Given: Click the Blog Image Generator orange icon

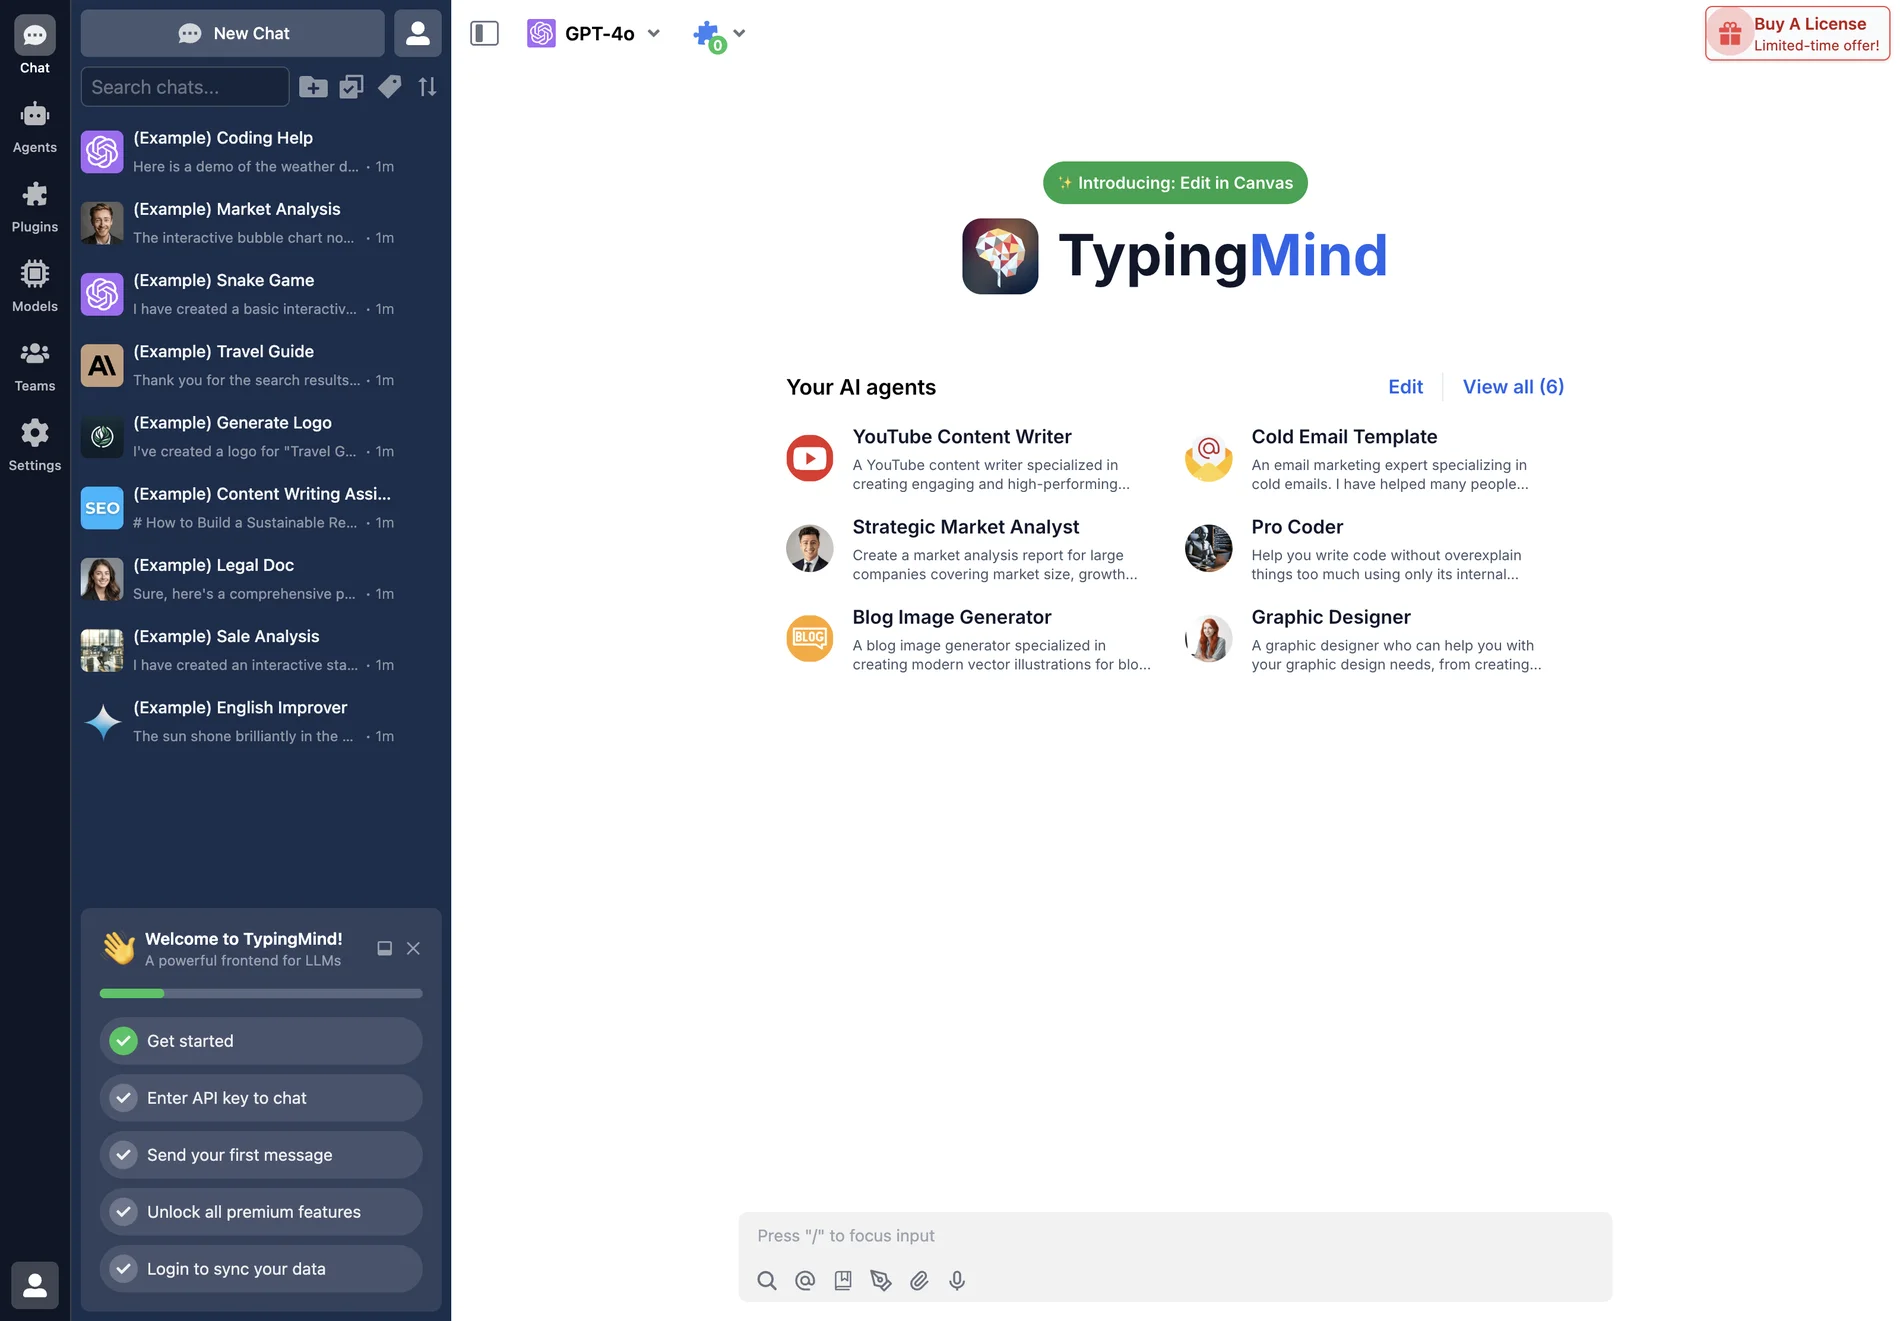Looking at the screenshot, I should (x=810, y=638).
